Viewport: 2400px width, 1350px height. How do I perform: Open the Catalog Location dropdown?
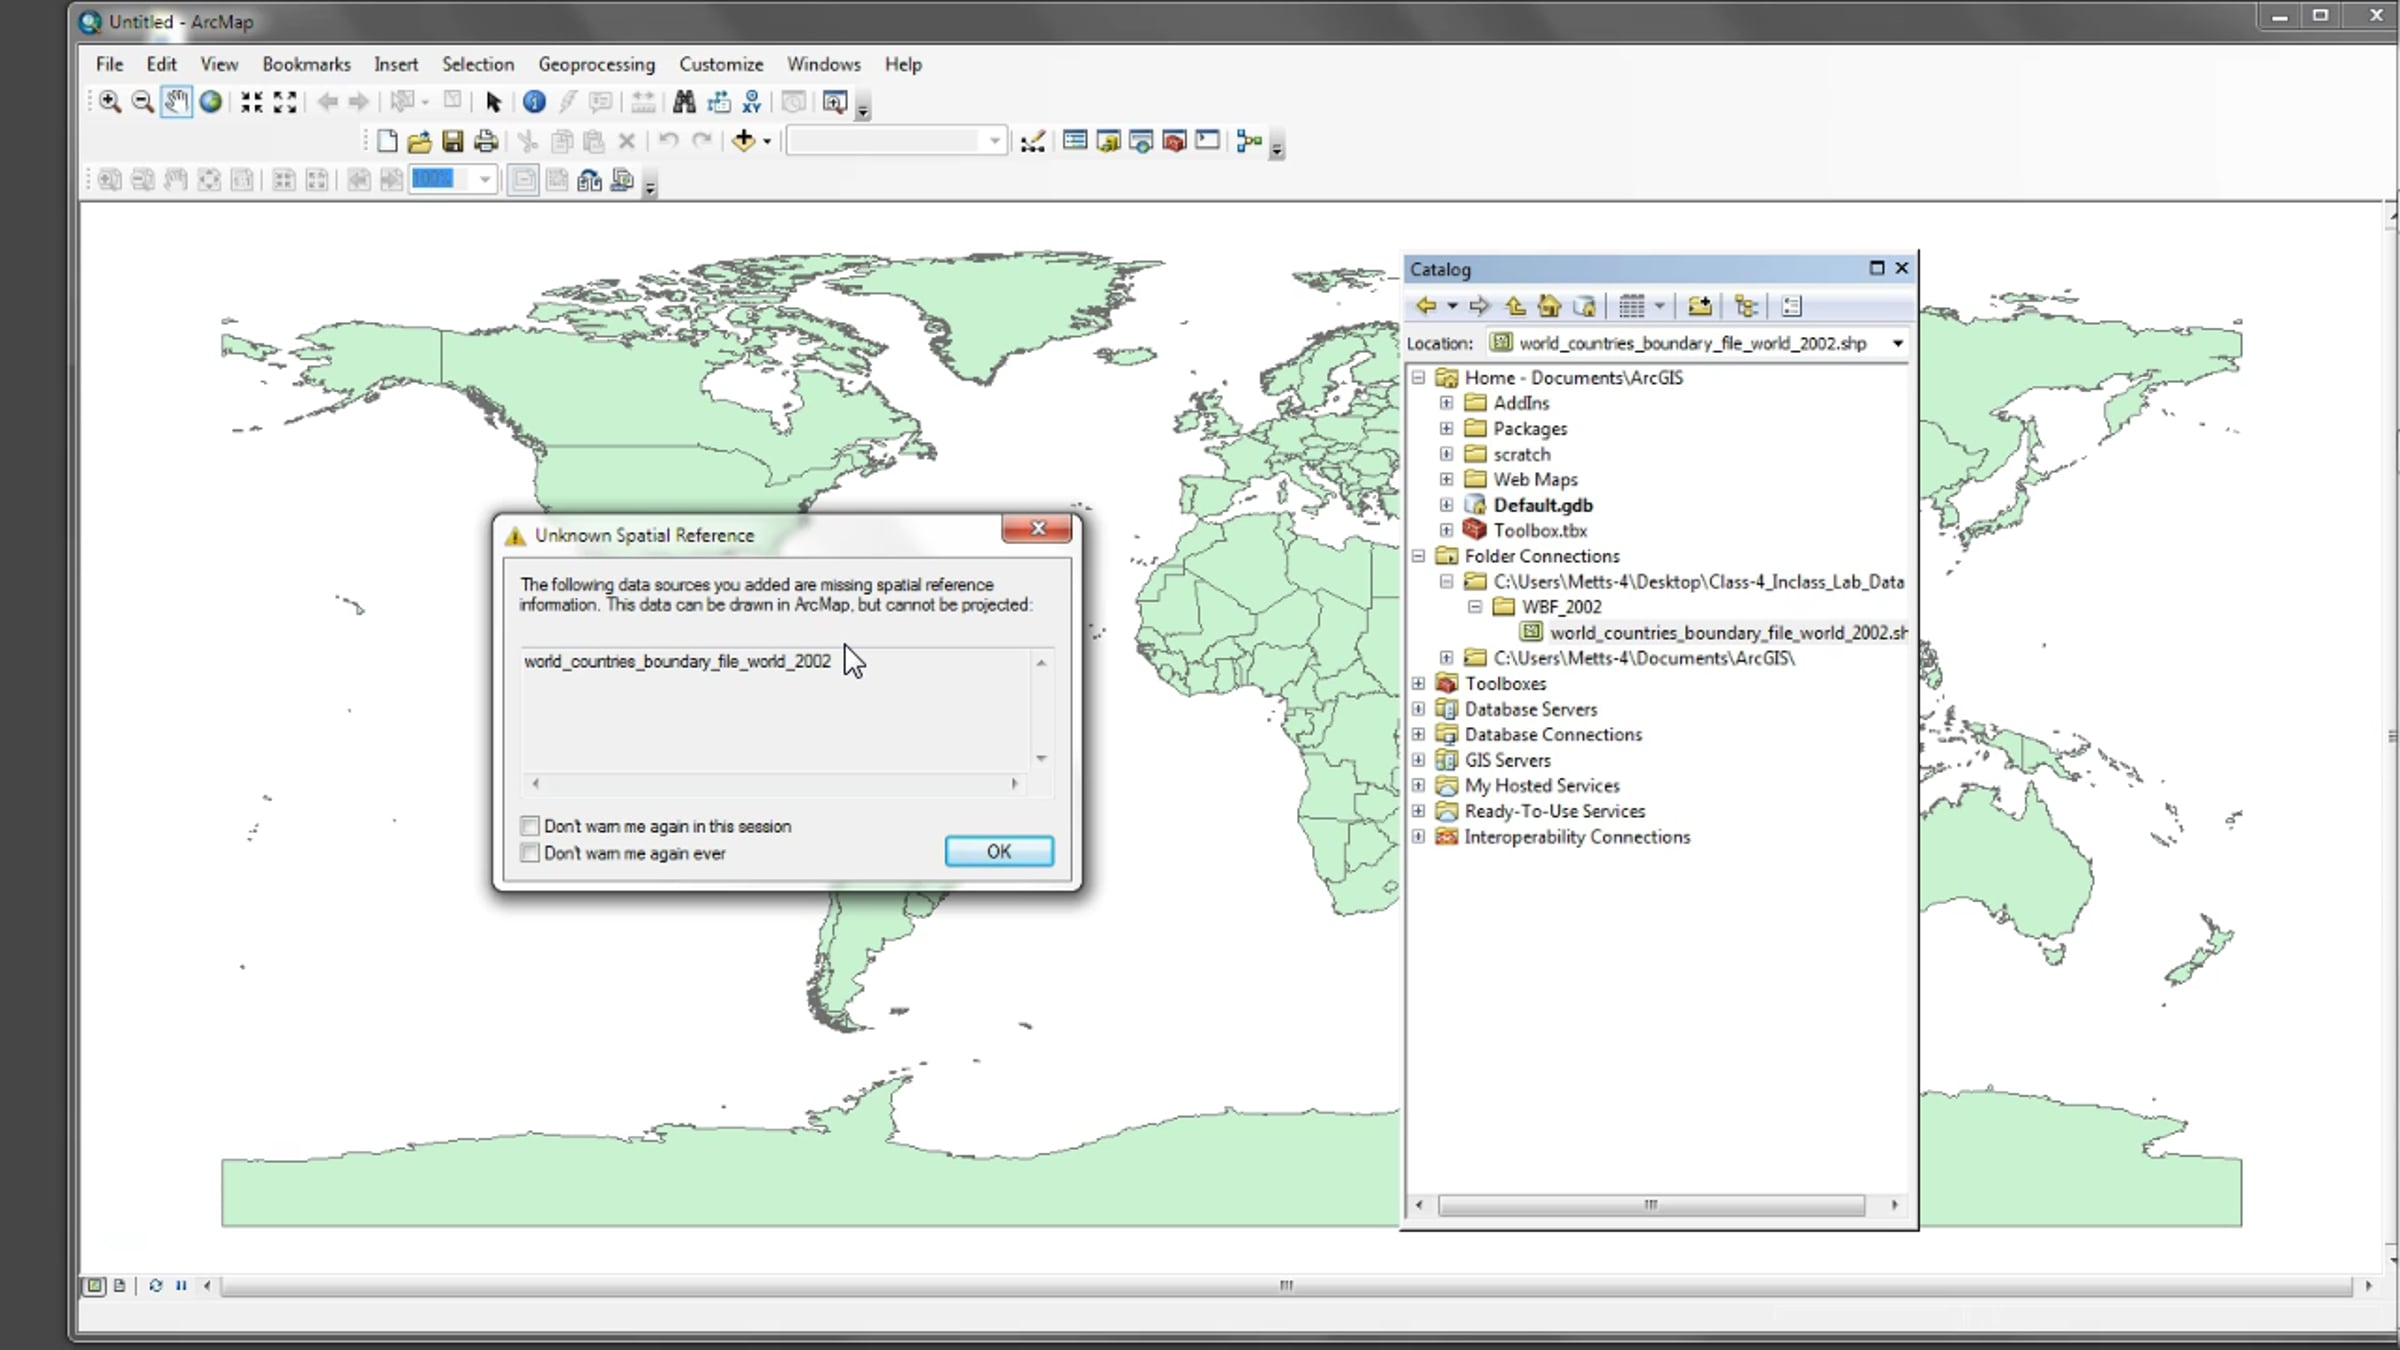tap(1897, 343)
